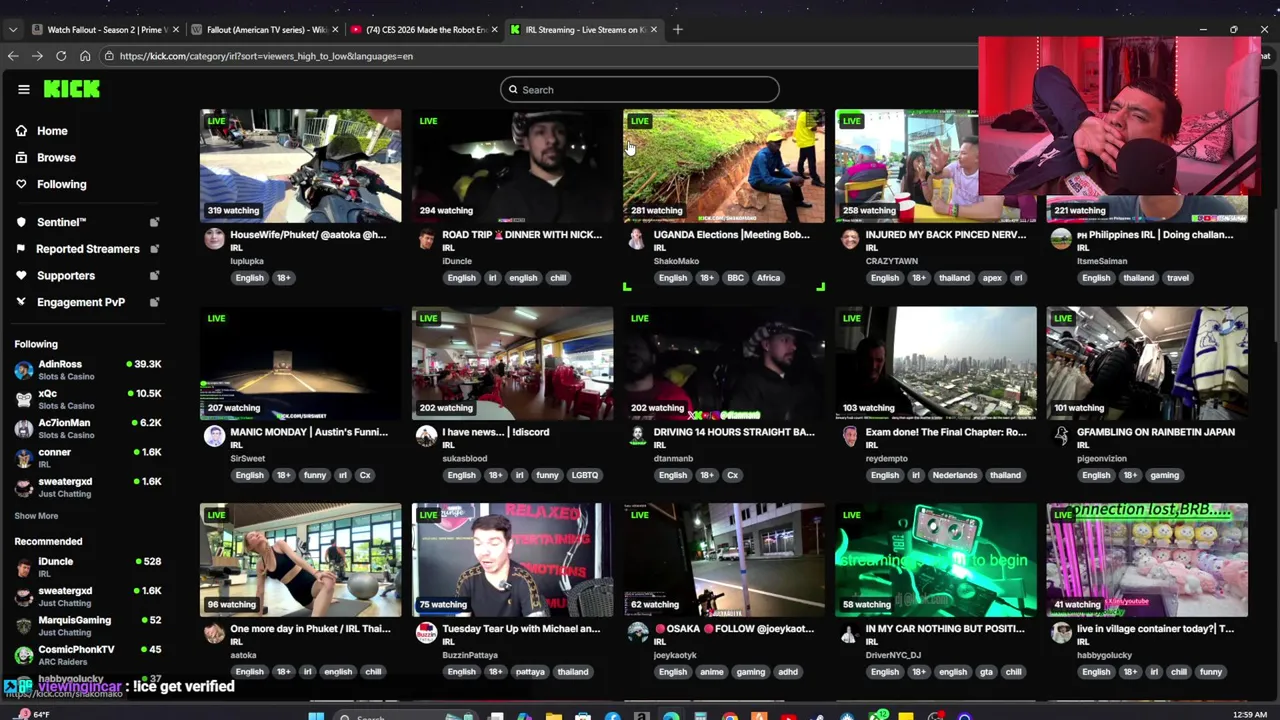This screenshot has height=720, width=1280.
Task: Click lupiupka channel avatar
Action: click(214, 238)
